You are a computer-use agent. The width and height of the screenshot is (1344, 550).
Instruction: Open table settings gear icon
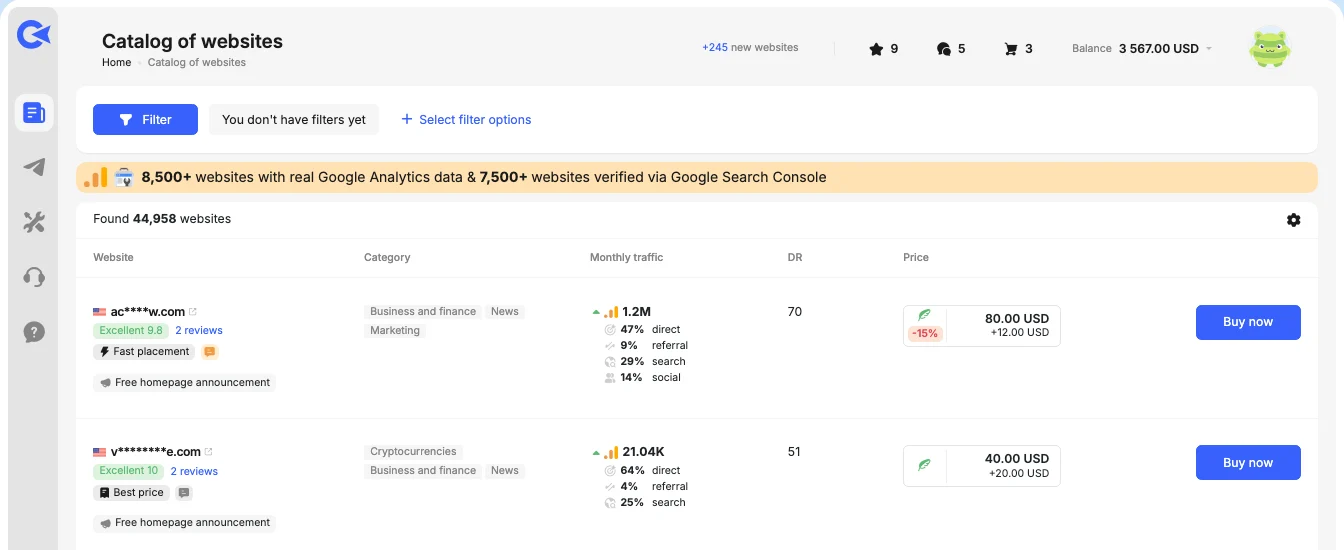point(1294,220)
